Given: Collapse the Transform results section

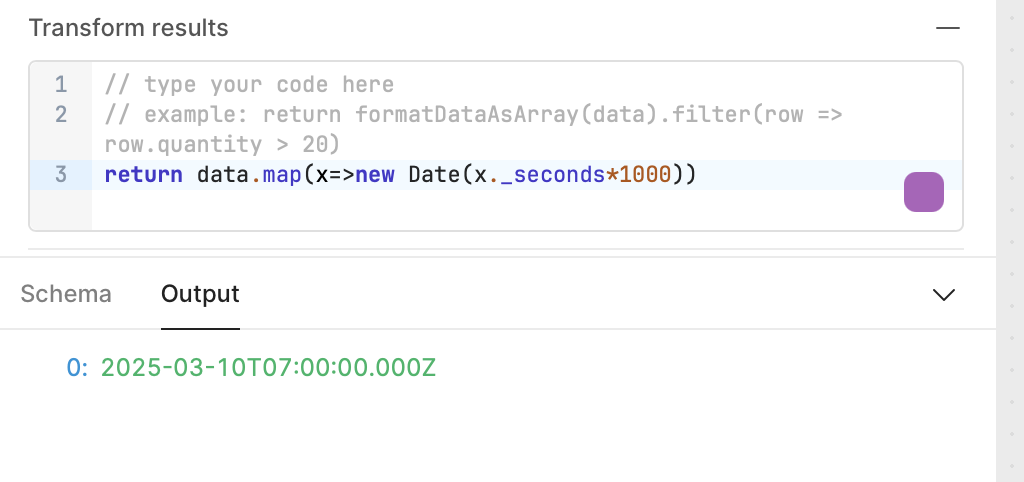Looking at the screenshot, I should click(x=948, y=28).
